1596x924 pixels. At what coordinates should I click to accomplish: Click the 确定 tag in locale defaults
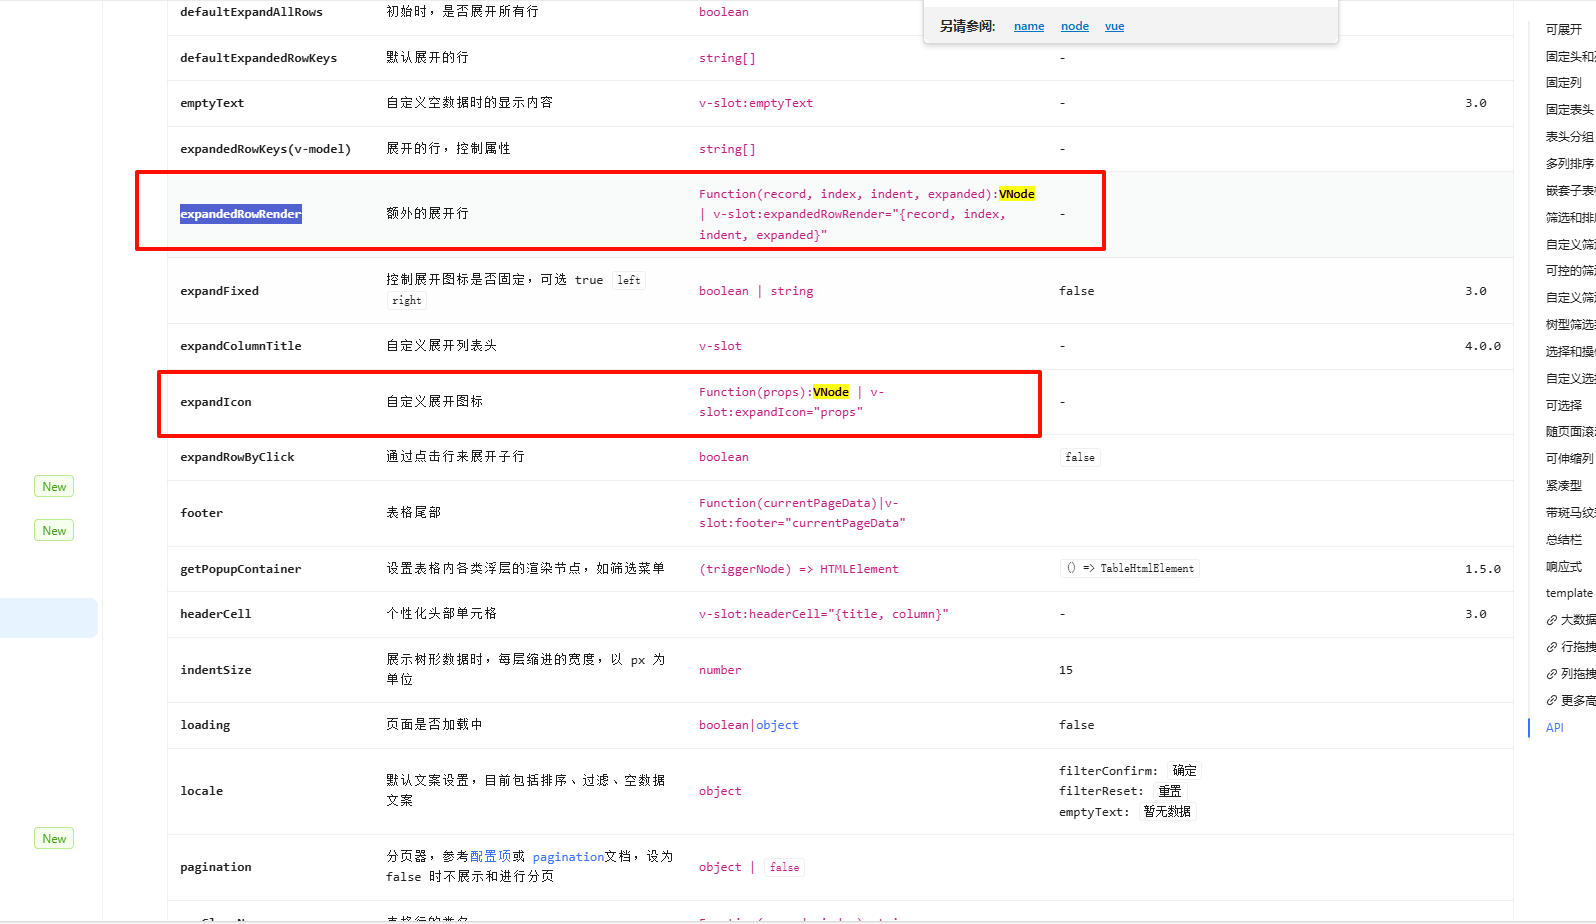(1184, 770)
